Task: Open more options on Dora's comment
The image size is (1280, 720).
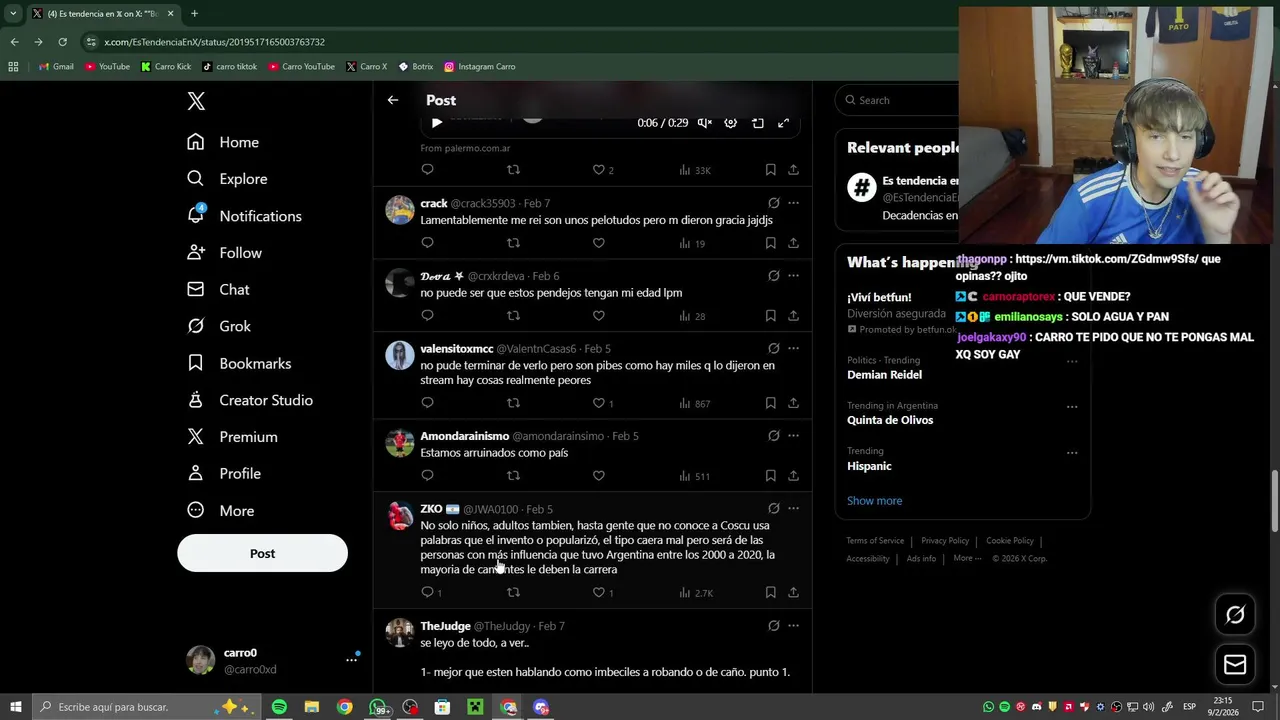Action: click(x=793, y=276)
